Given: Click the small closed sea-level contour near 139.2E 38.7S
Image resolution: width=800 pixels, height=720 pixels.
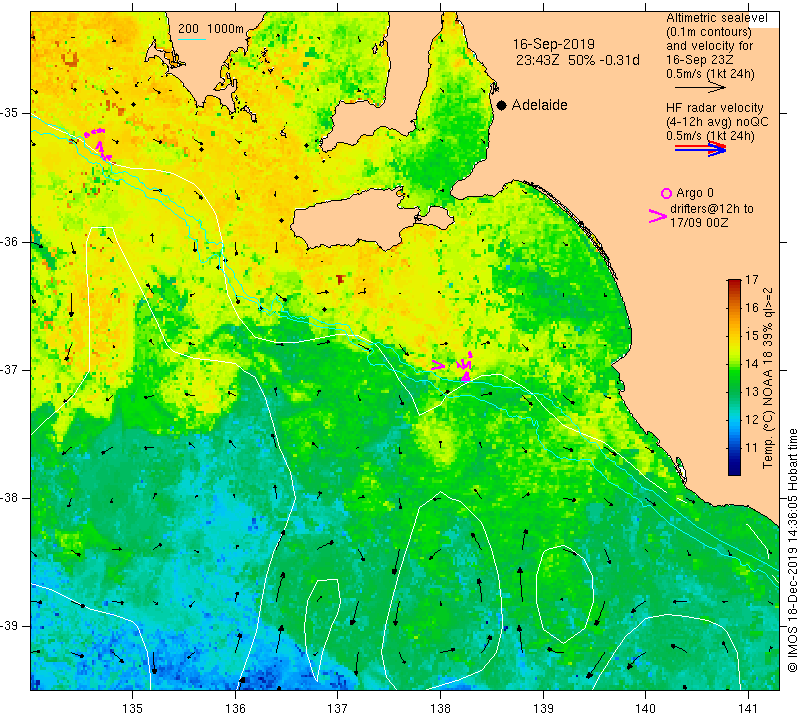Looking at the screenshot, I should point(565,594).
